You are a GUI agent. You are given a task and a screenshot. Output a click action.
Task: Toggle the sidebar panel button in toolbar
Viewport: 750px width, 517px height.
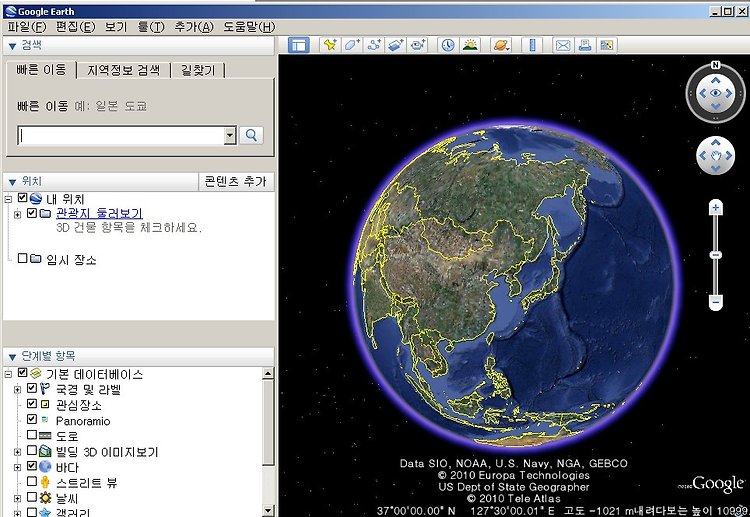coord(298,45)
